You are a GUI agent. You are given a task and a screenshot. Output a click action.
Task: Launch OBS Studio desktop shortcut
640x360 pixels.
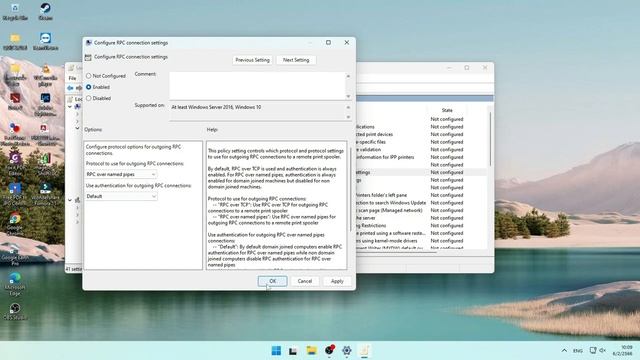[x=15, y=311]
